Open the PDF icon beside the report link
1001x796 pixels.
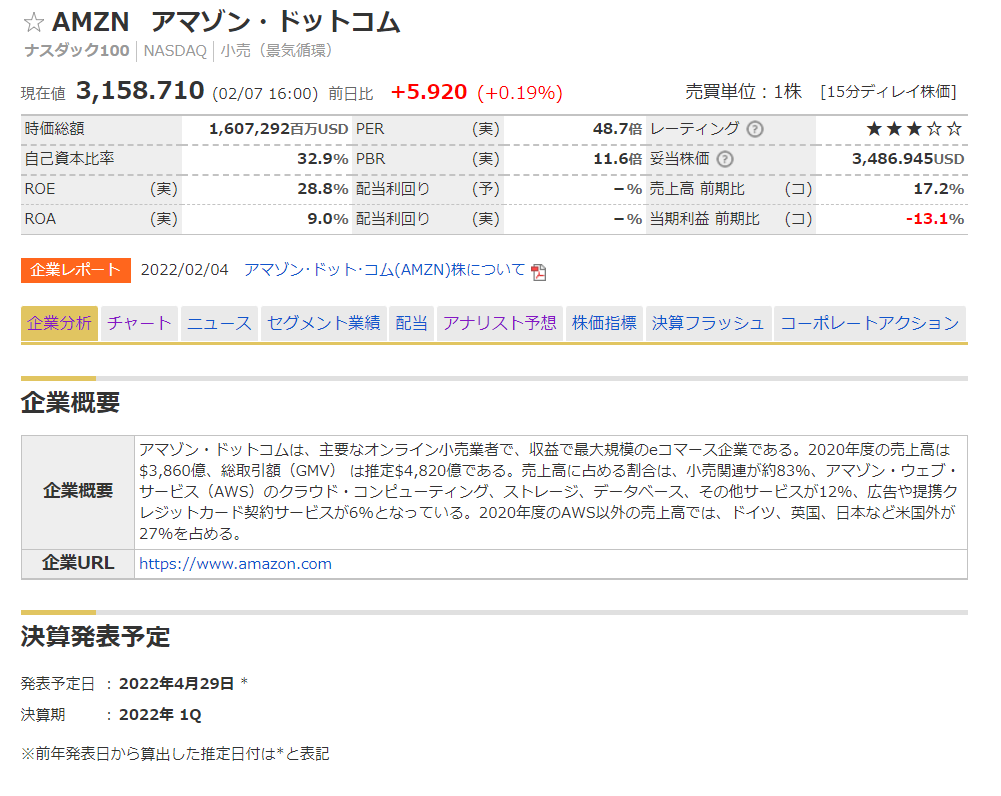tap(539, 272)
